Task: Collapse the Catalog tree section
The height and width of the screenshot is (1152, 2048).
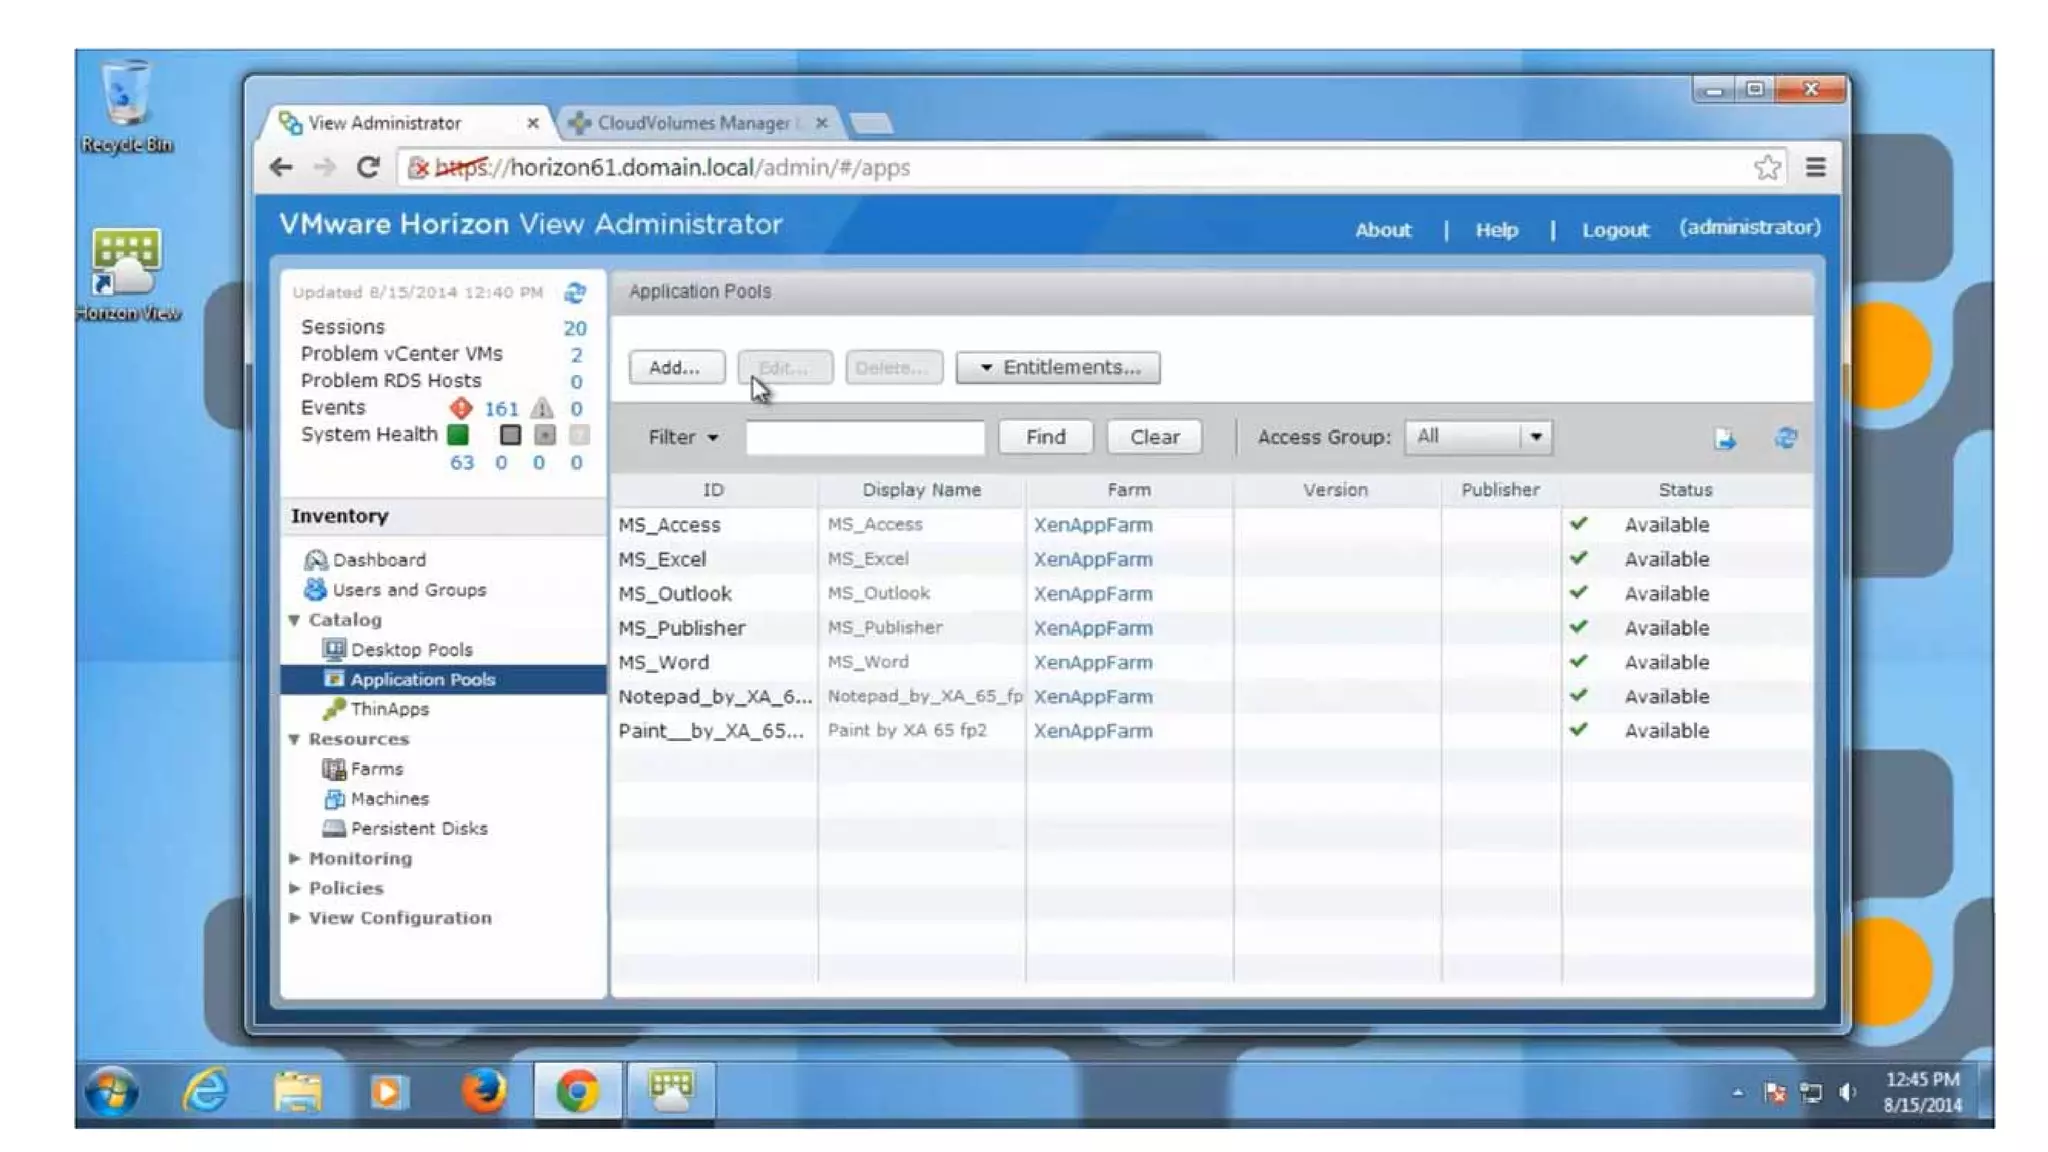Action: point(295,620)
